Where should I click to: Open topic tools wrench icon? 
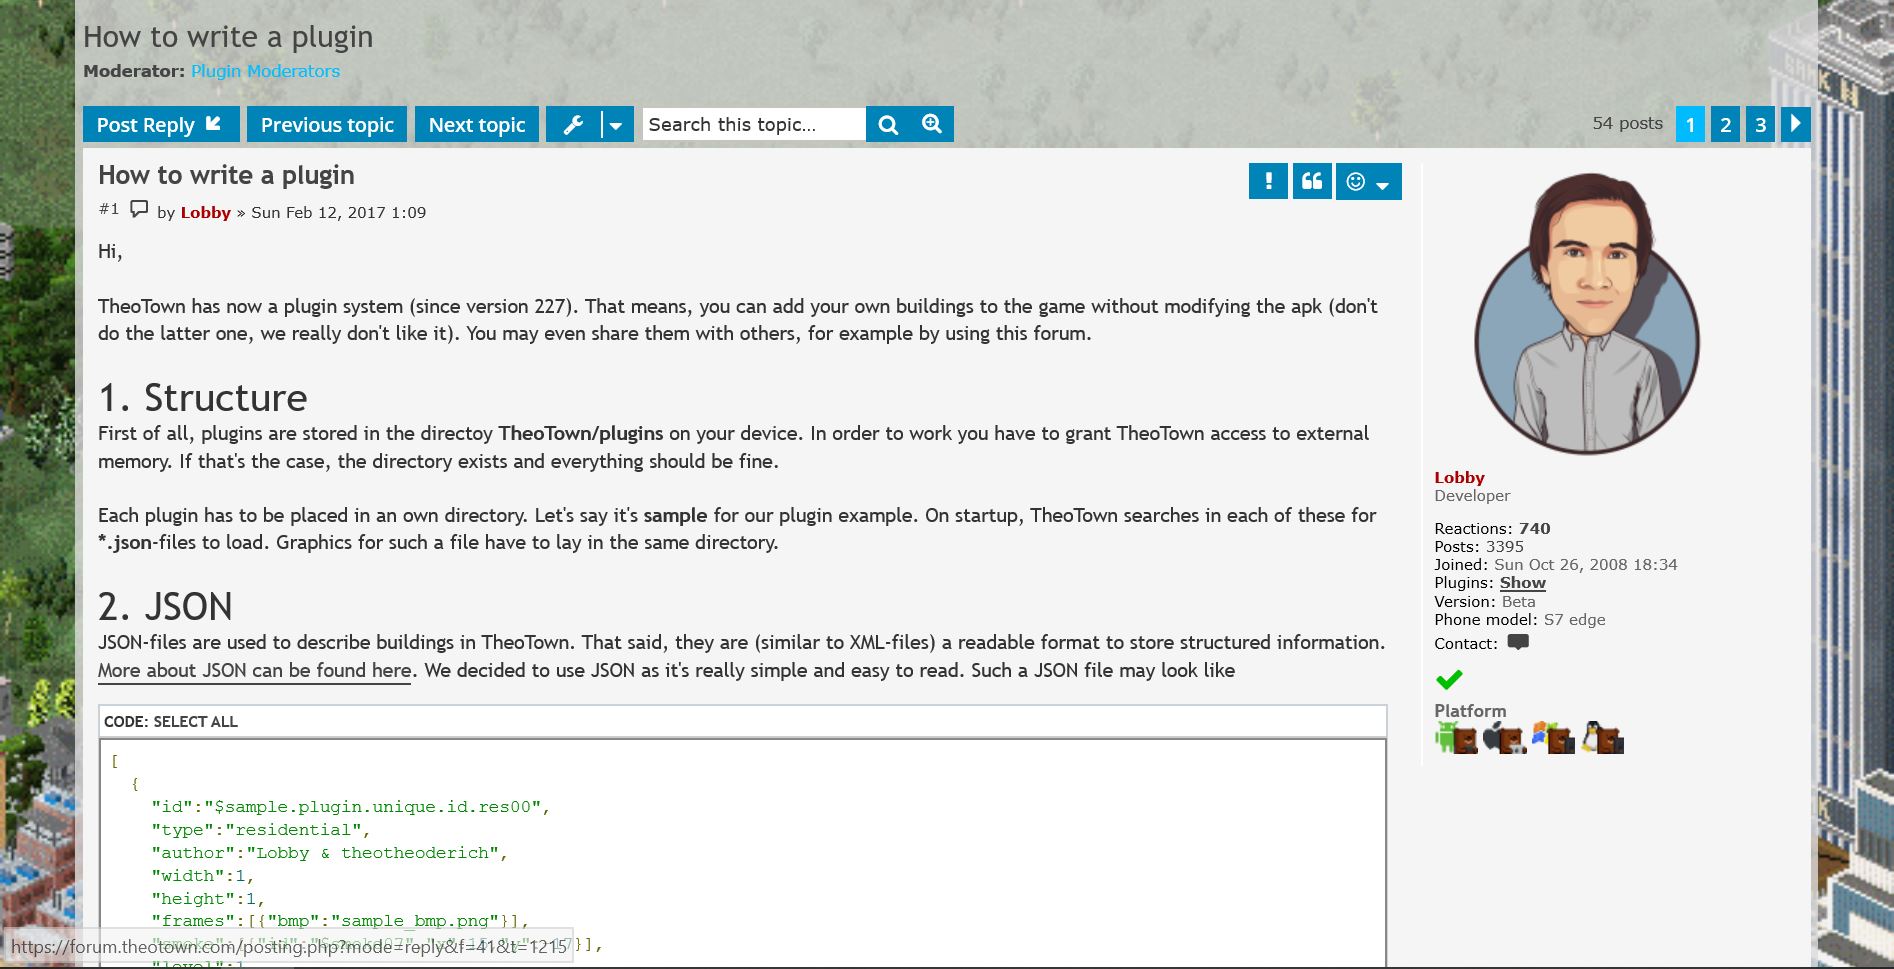(573, 124)
